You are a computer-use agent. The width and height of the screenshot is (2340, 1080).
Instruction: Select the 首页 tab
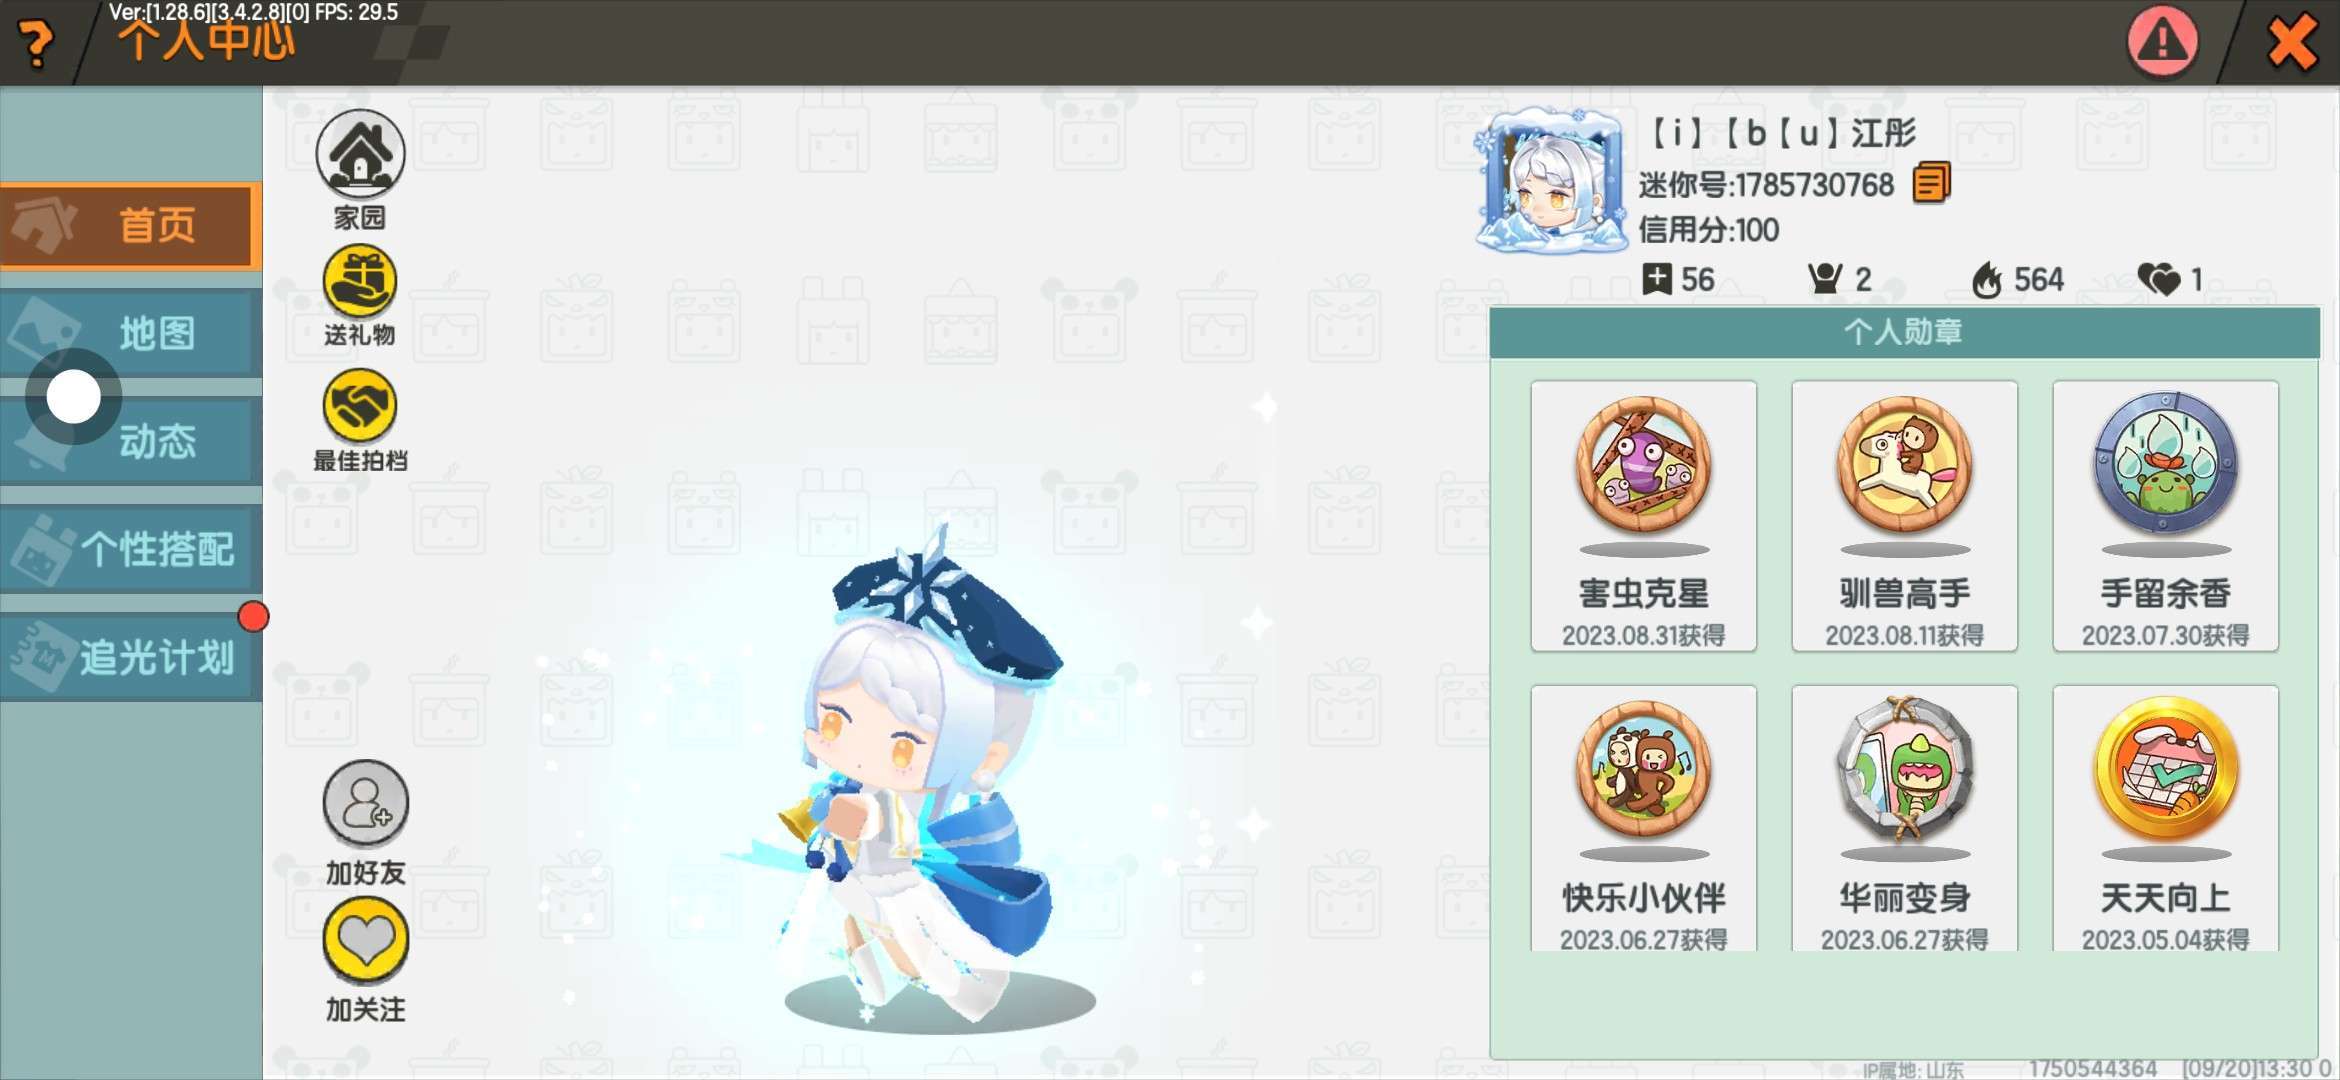(130, 226)
